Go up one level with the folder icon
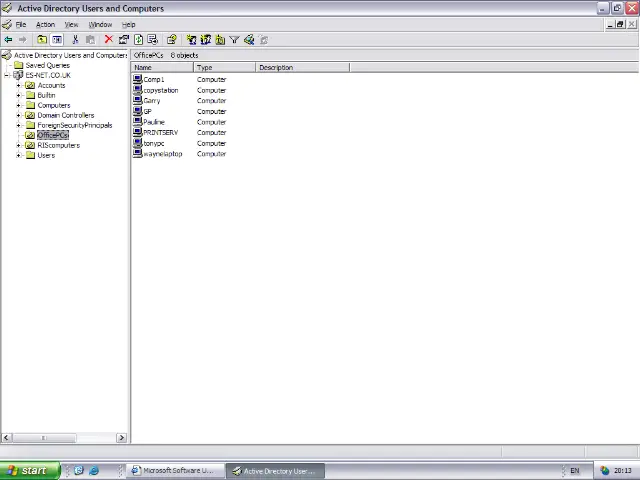 coord(42,40)
